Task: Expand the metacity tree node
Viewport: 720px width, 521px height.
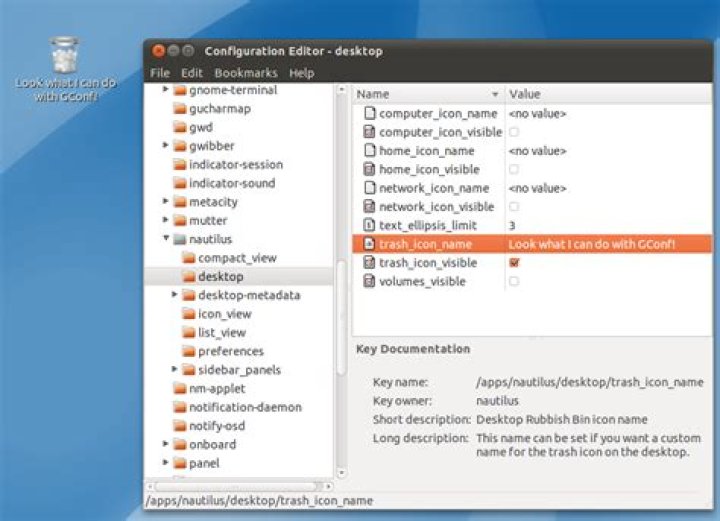Action: (166, 201)
